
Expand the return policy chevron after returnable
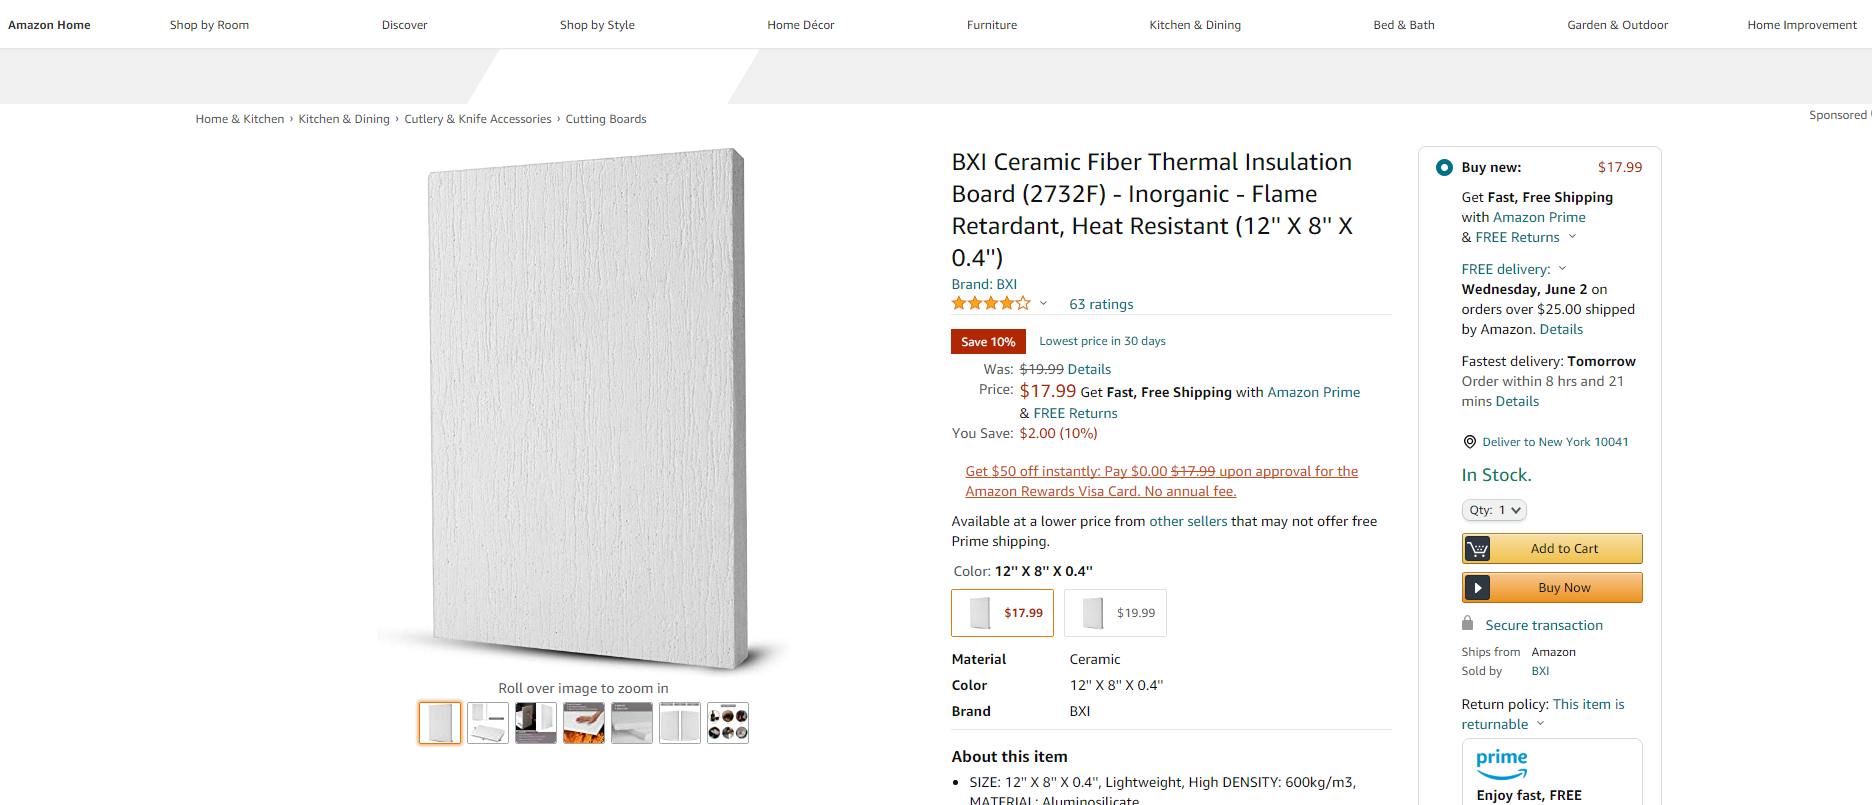(1540, 724)
